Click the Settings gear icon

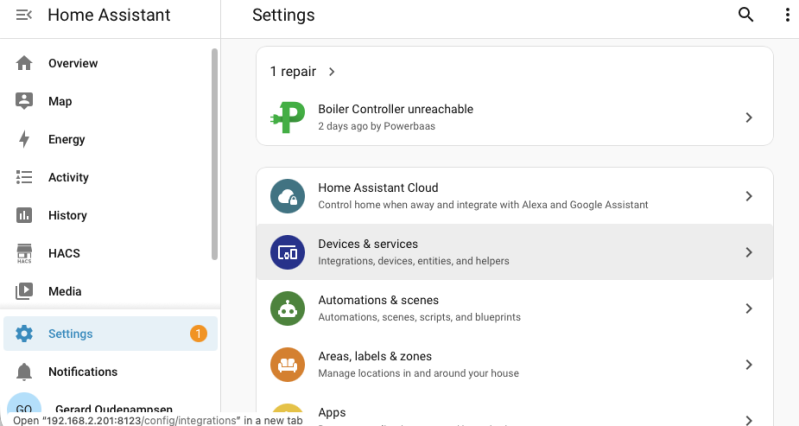tap(24, 333)
